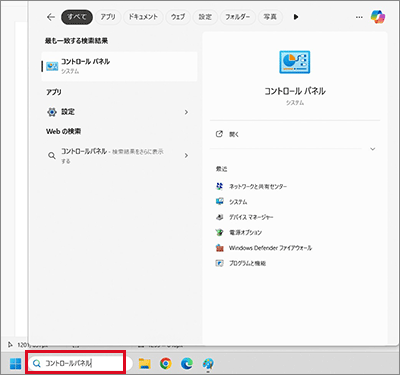
Task: Switch to the ウェブ filter tab
Action: click(178, 17)
